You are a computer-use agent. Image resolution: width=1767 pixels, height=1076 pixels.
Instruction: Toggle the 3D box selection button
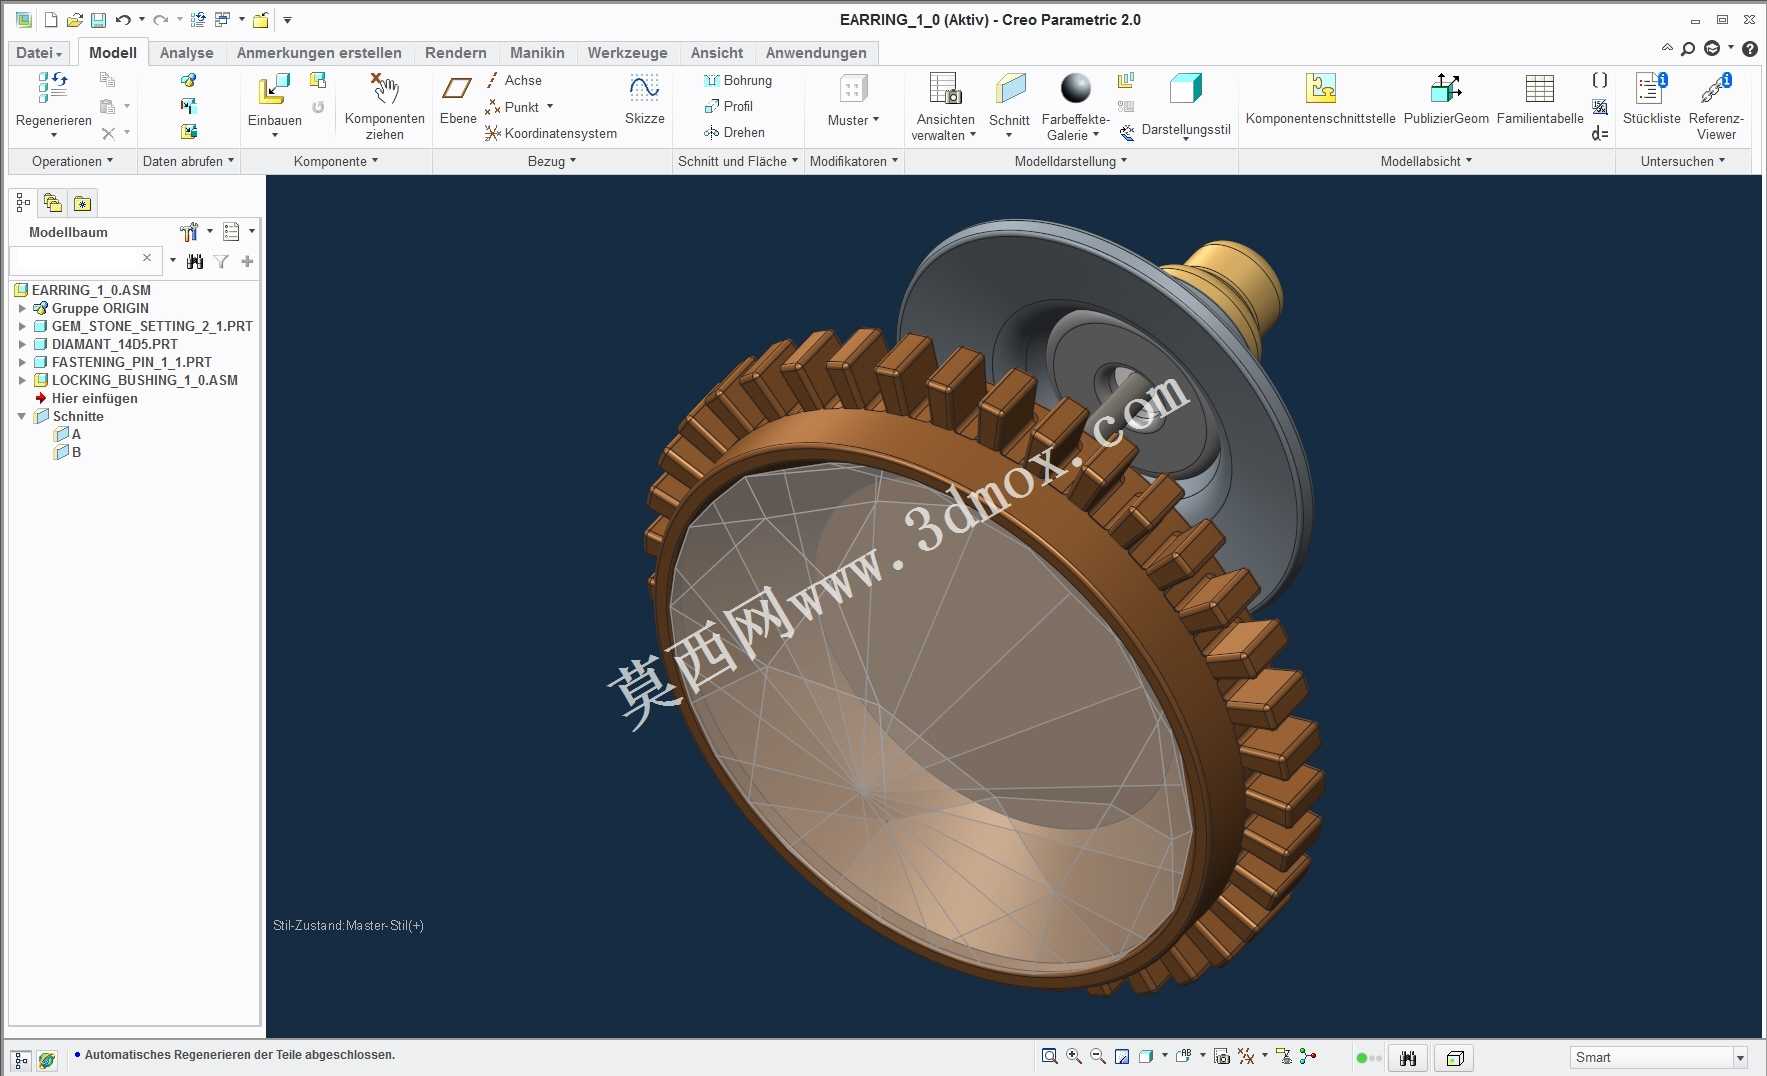coord(1455,1058)
